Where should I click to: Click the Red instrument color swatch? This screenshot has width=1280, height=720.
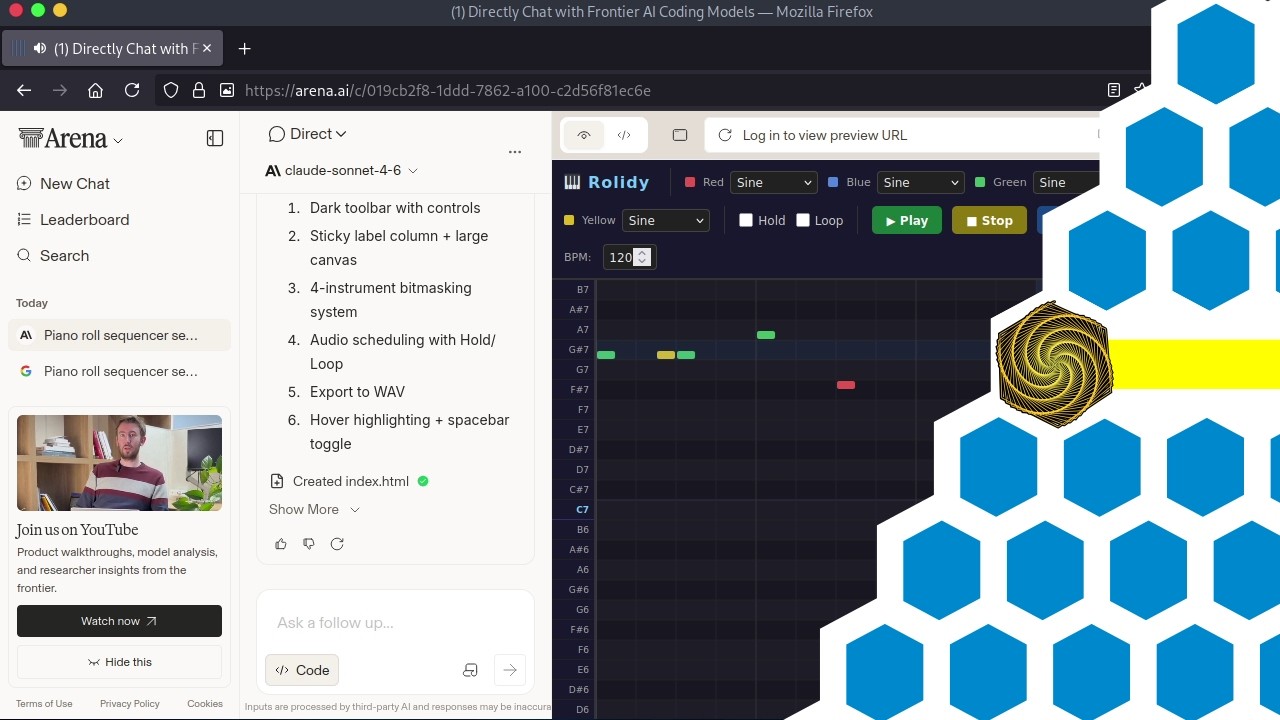[x=690, y=182]
